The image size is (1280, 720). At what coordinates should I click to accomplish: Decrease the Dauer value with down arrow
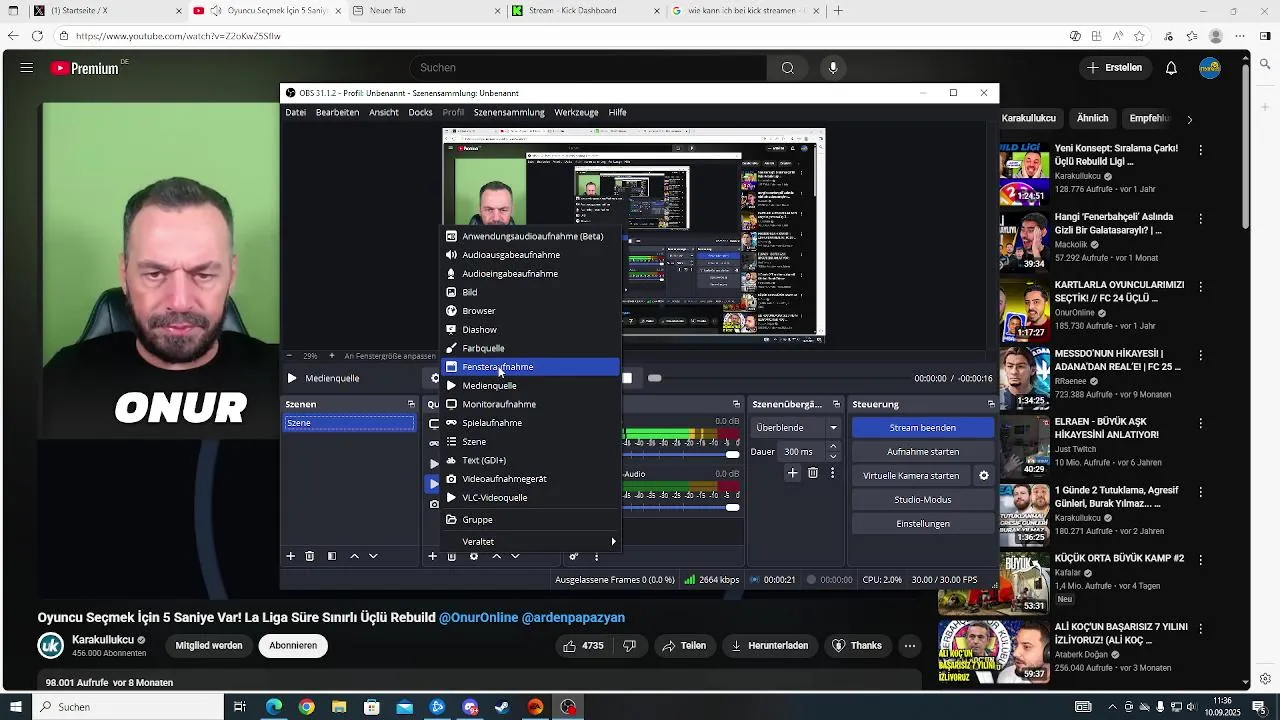(833, 457)
